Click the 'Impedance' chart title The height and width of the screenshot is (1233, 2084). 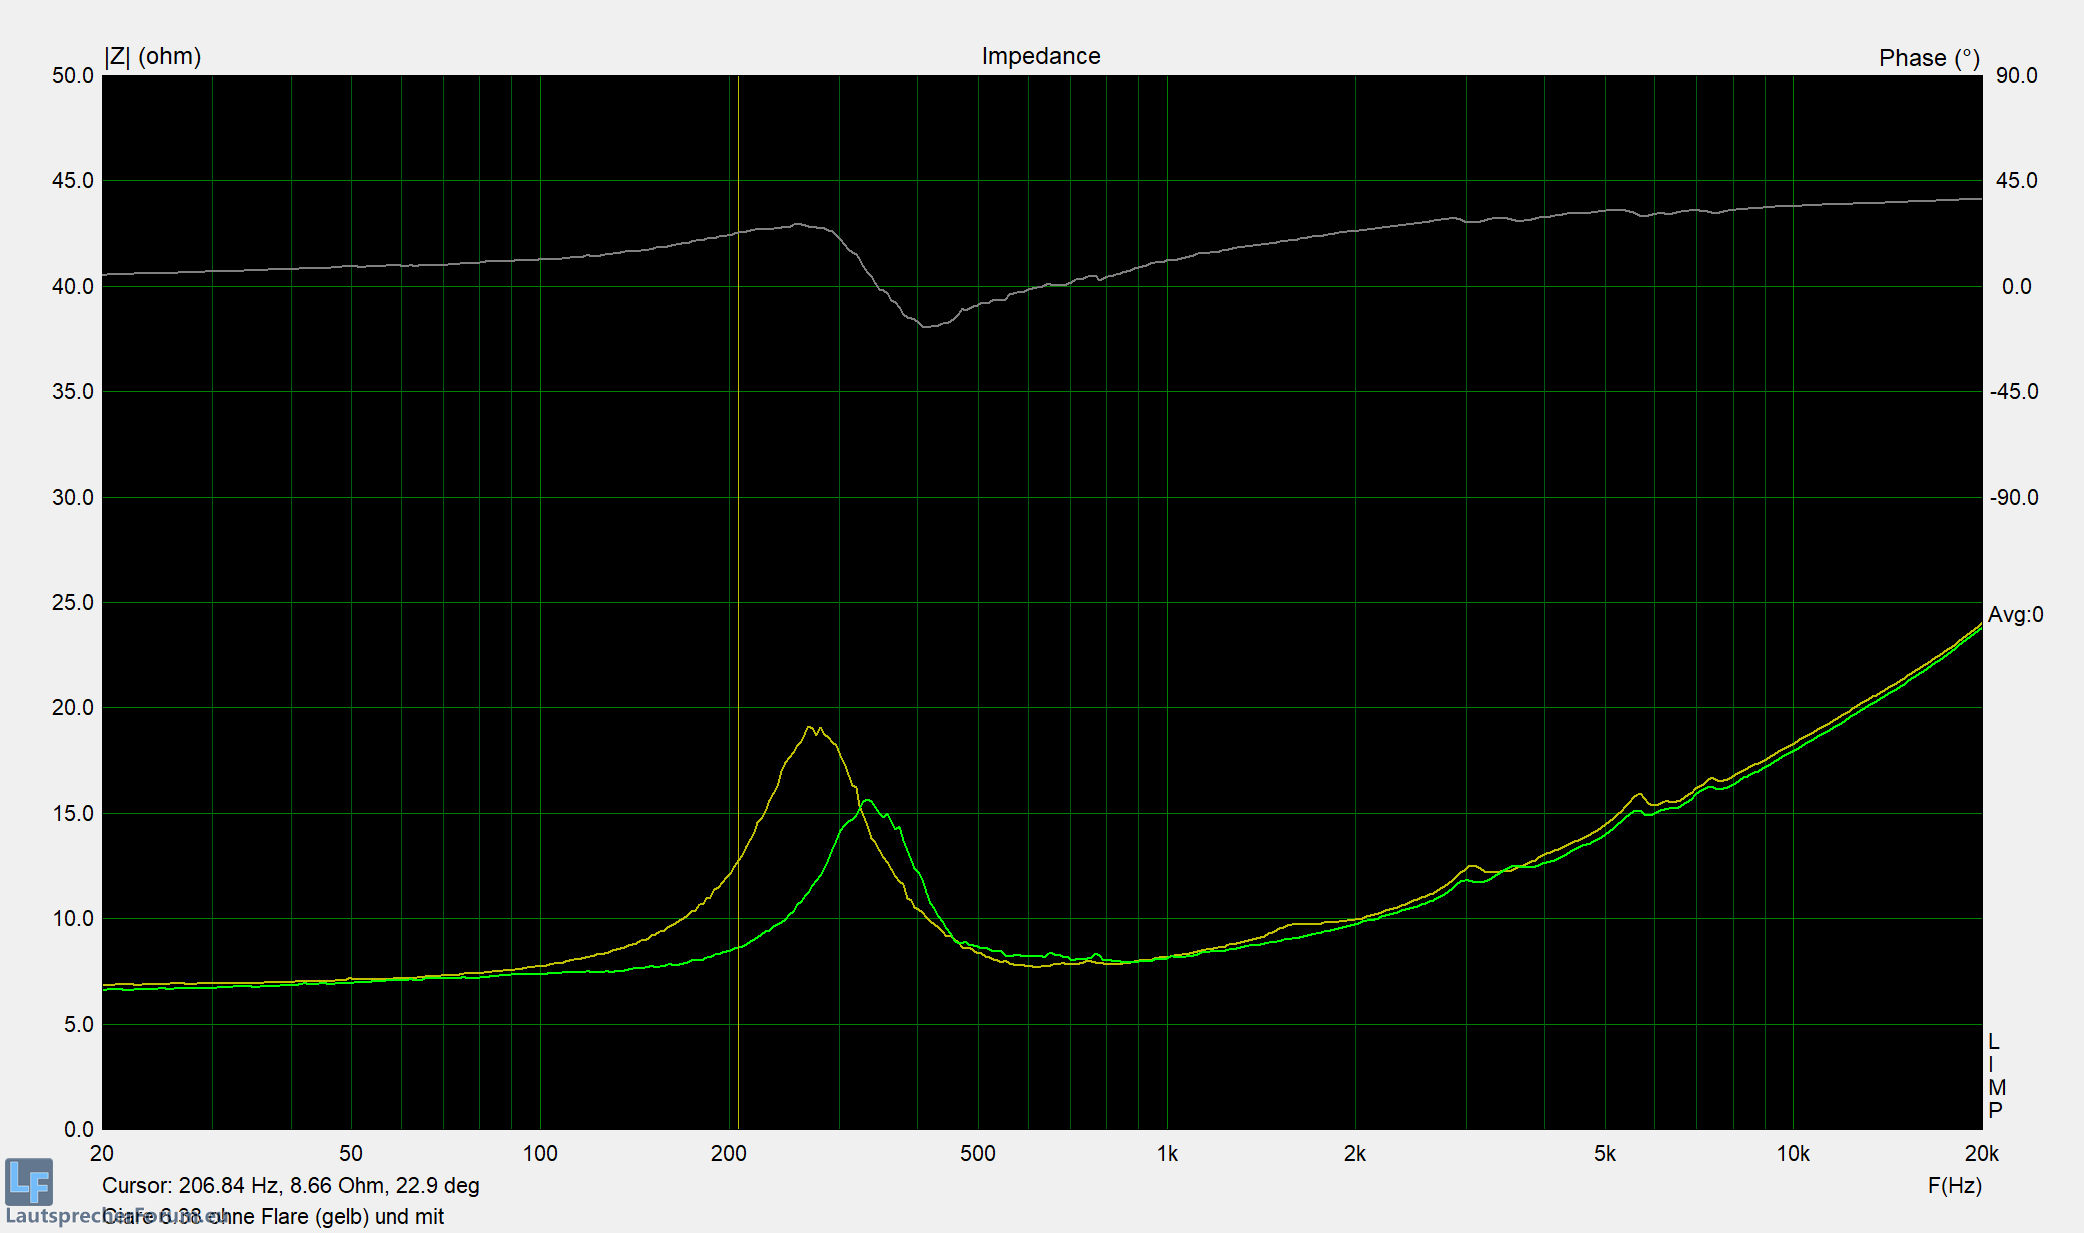[x=1040, y=56]
